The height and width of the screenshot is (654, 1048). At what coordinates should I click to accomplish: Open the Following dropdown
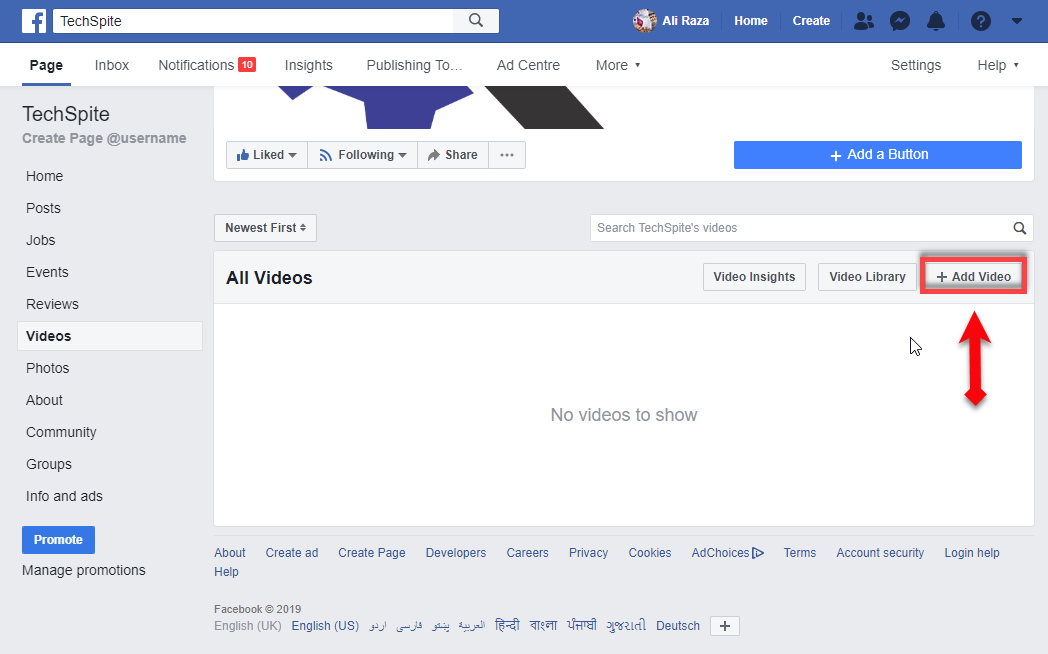point(362,155)
